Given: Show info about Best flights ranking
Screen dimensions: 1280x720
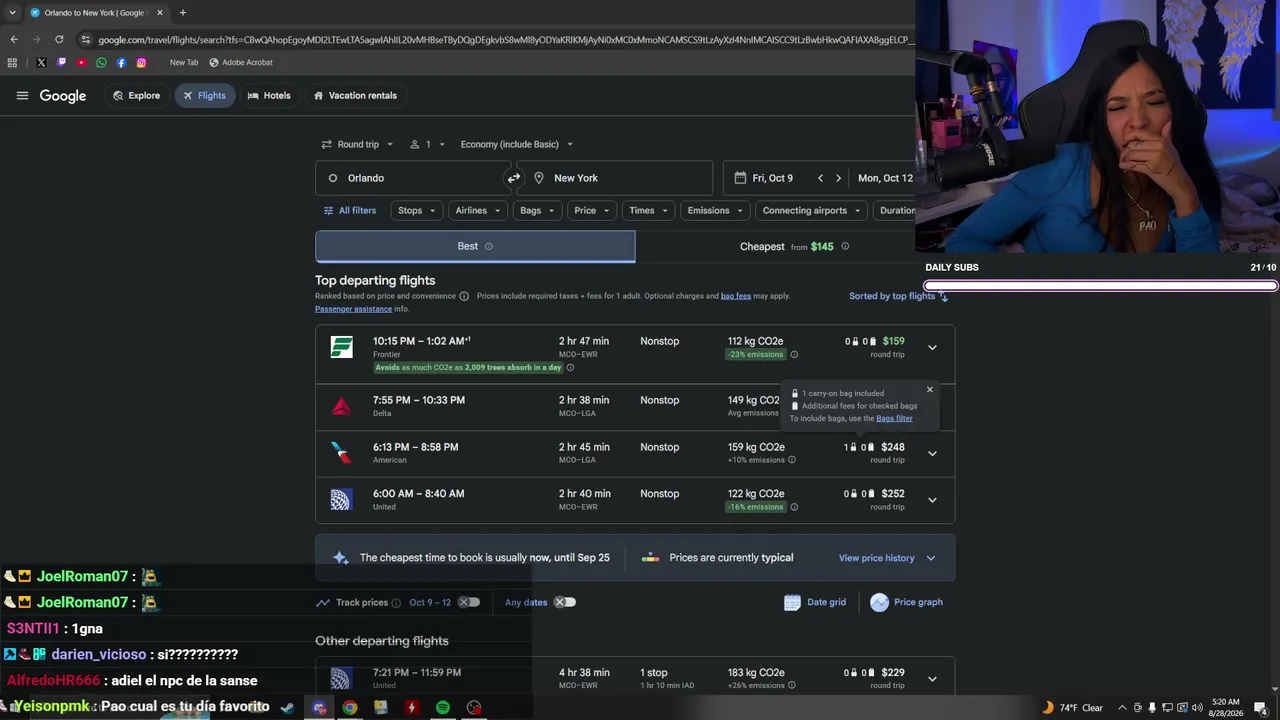Looking at the screenshot, I should 489,246.
